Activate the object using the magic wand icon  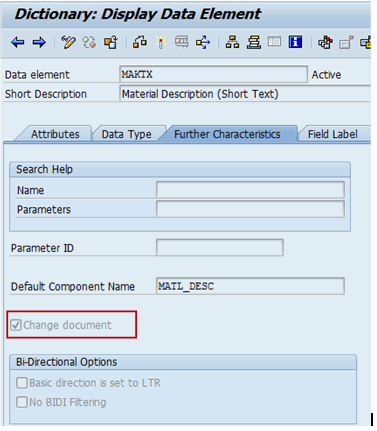(x=161, y=42)
